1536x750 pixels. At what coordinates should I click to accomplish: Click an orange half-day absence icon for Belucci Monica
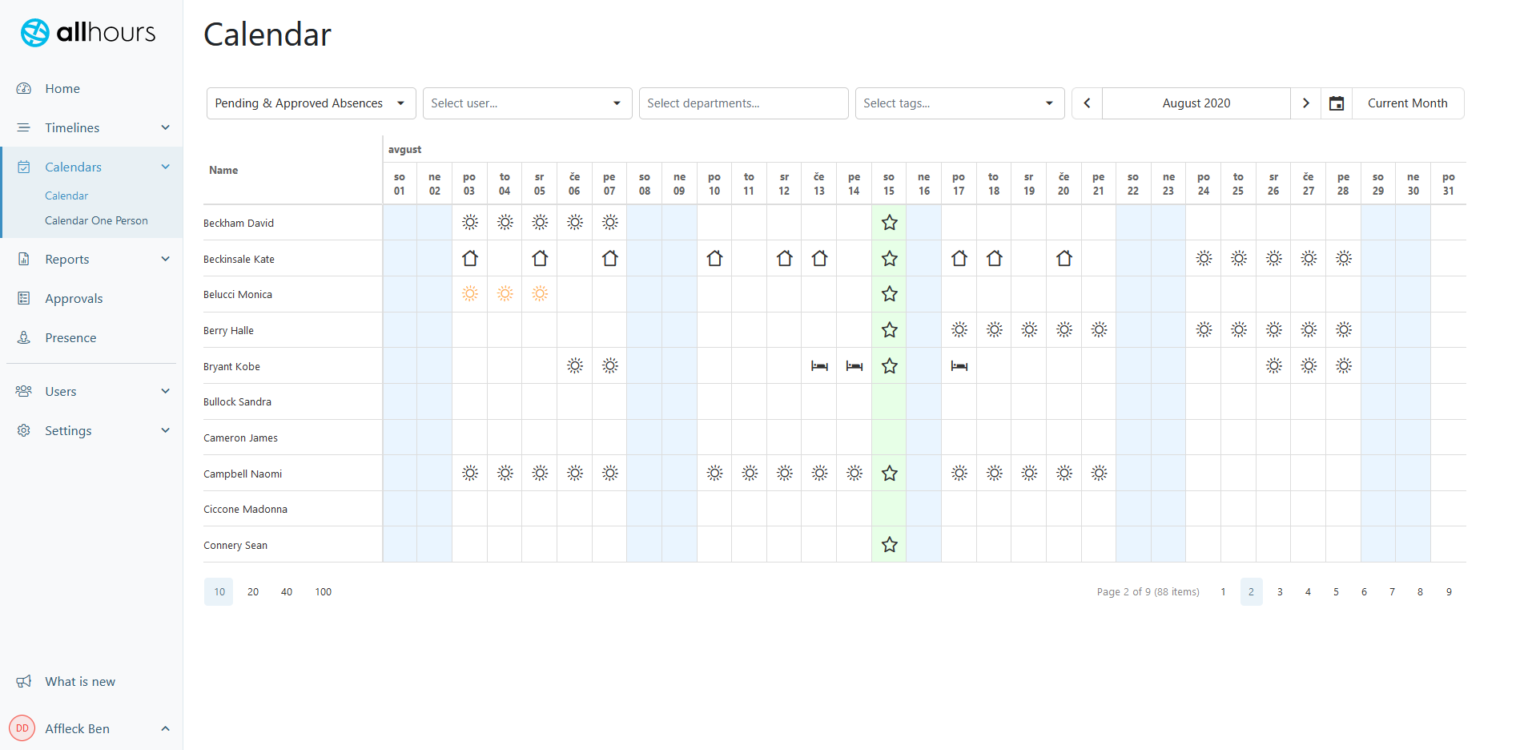[x=505, y=293]
